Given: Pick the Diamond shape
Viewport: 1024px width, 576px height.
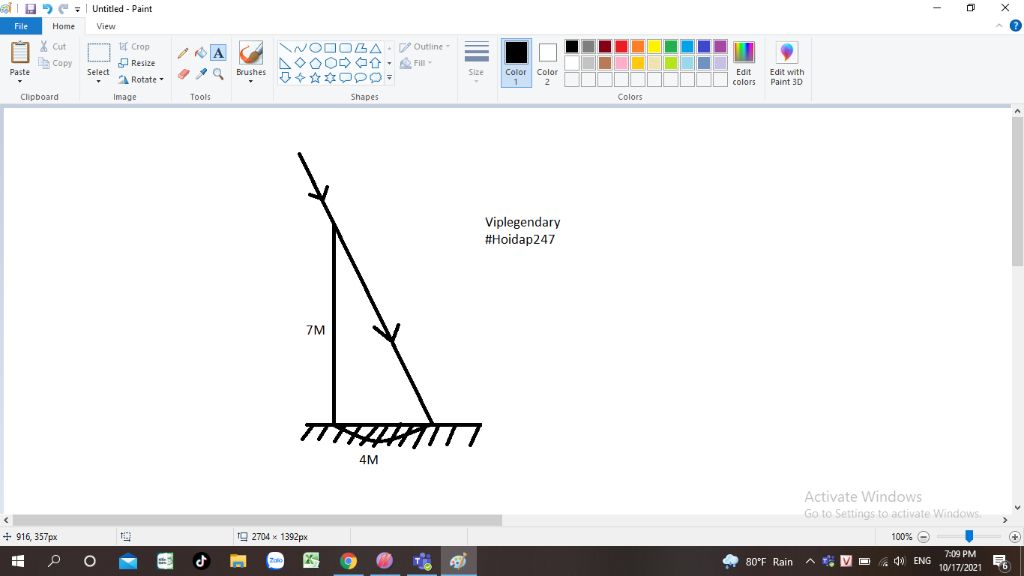Looking at the screenshot, I should point(300,63).
